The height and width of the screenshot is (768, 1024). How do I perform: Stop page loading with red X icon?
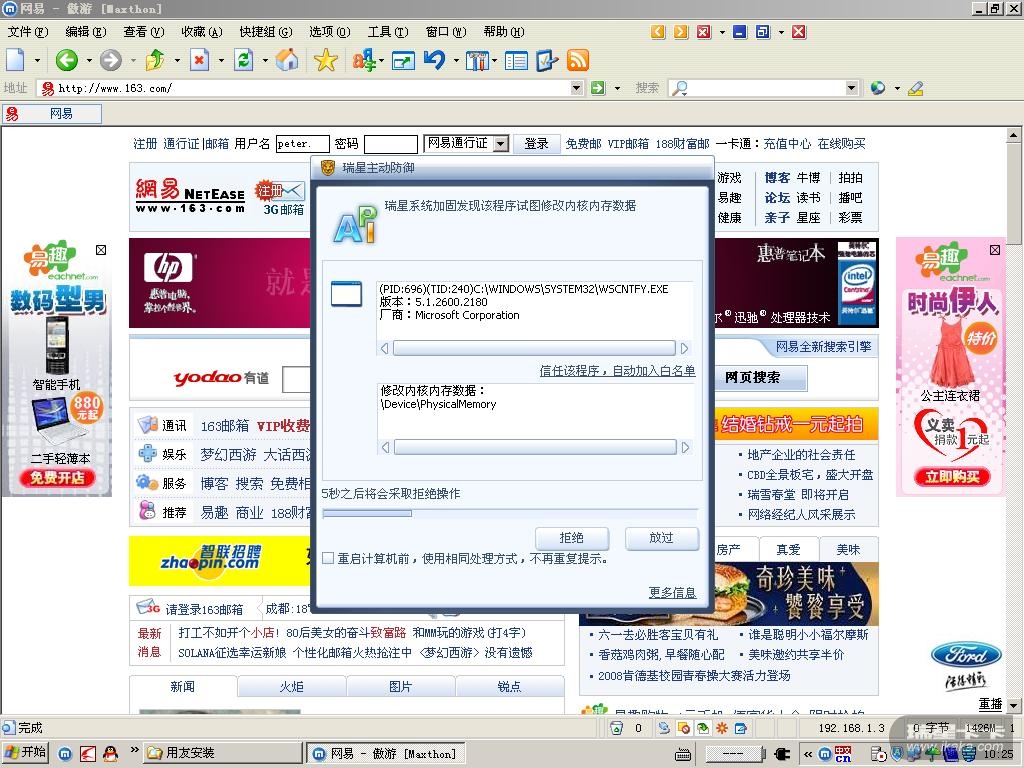click(200, 60)
